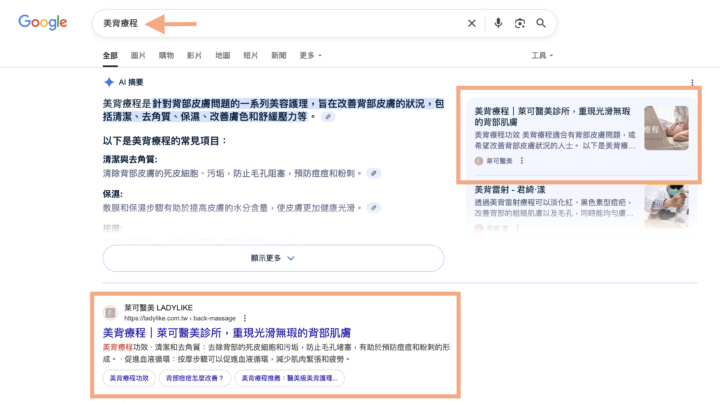The height and width of the screenshot is (405, 720).
Task: Click the 萊可醫美 LADYLIKE site name
Action: pyautogui.click(x=158, y=308)
